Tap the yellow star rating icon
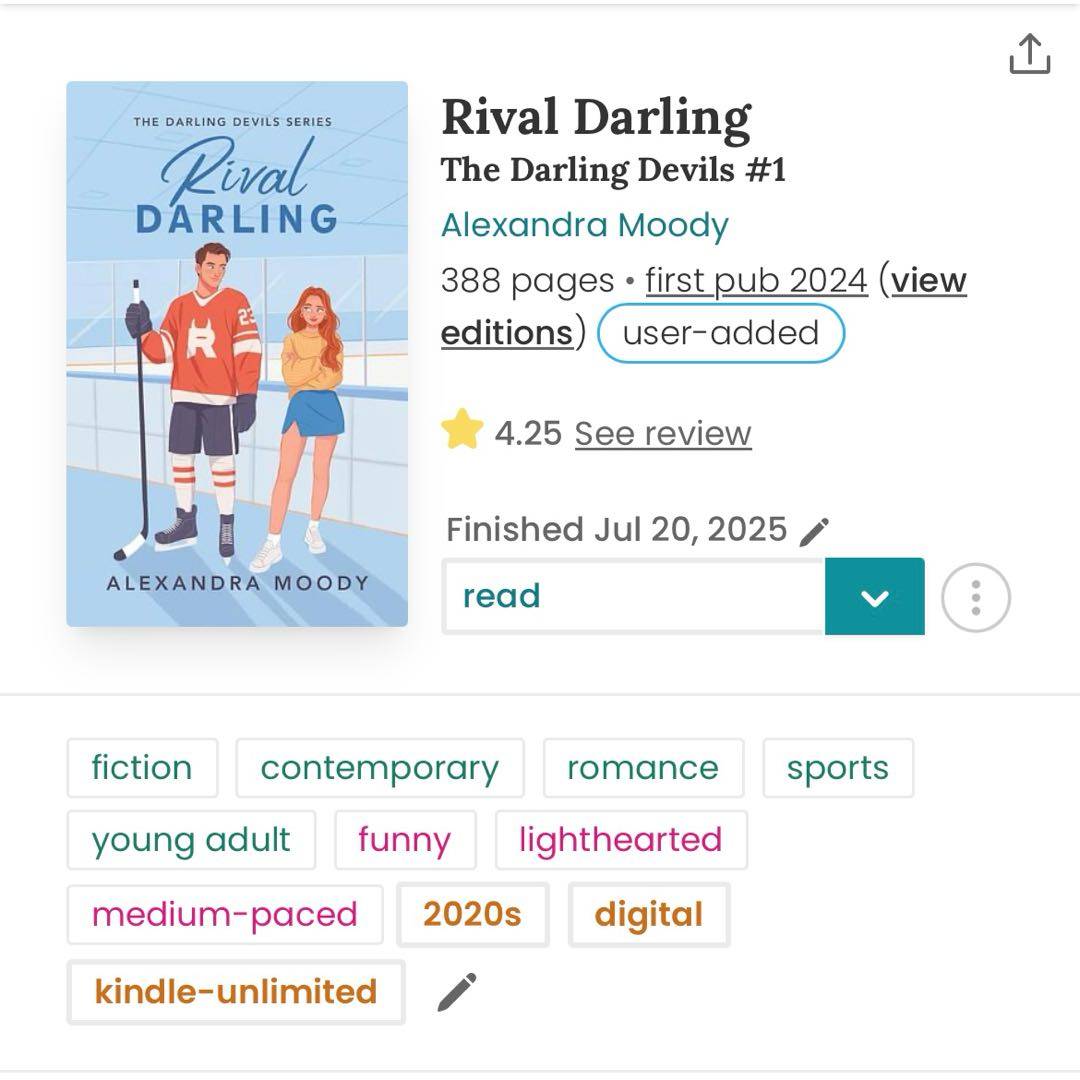This screenshot has width=1080, height=1080. pyautogui.click(x=462, y=432)
